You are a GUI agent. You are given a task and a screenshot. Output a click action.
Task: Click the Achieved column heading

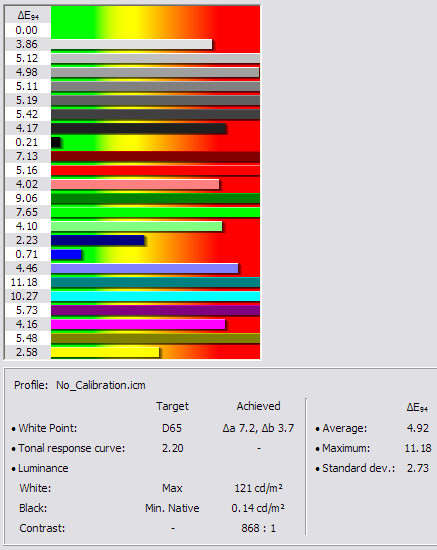click(x=258, y=406)
